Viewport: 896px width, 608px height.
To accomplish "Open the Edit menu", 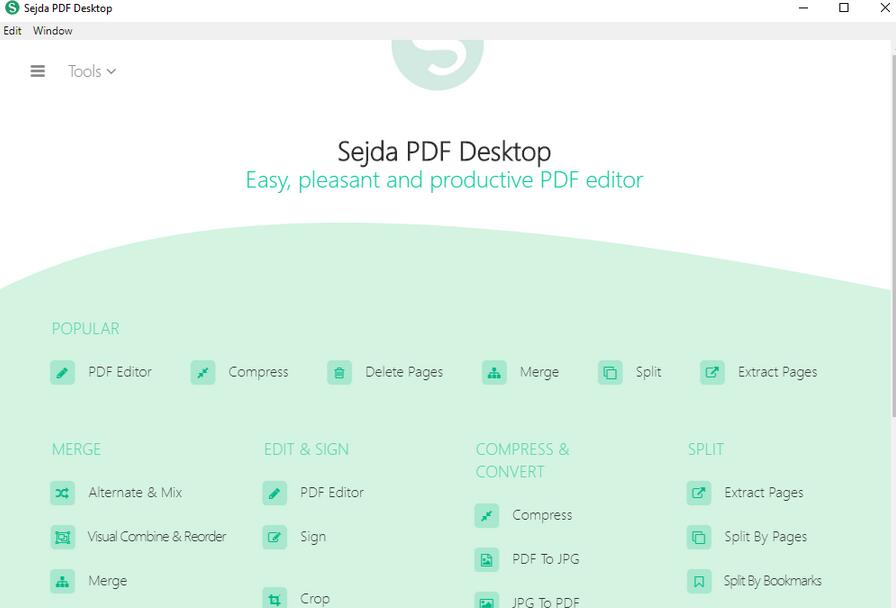I will tap(13, 31).
